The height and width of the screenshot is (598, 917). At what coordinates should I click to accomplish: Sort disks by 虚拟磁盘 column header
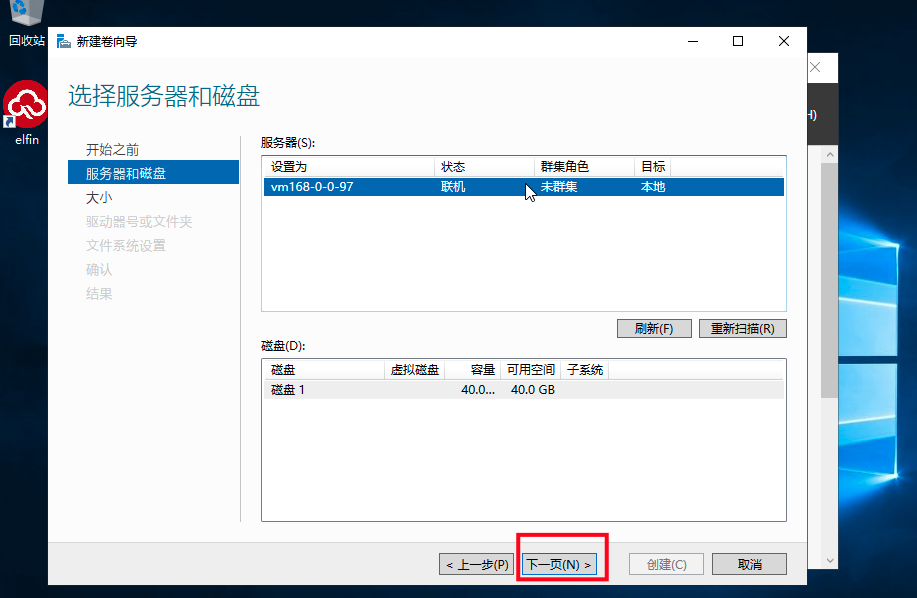point(415,369)
